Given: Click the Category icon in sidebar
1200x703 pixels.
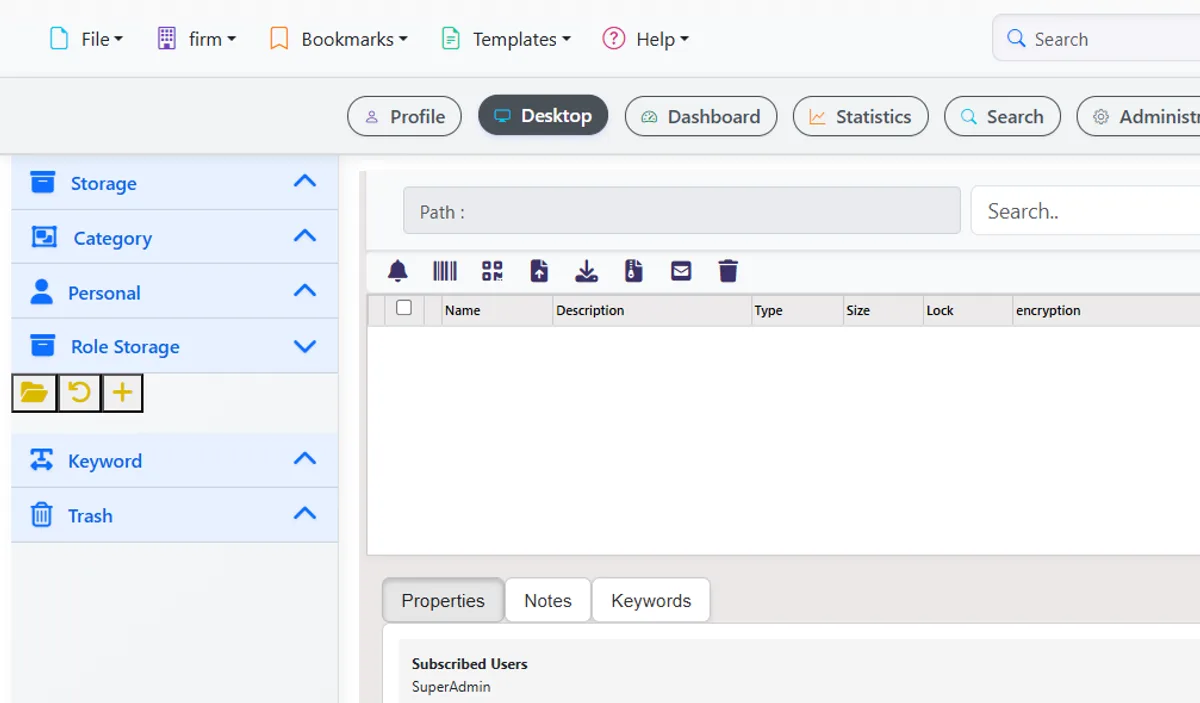Looking at the screenshot, I should pyautogui.click(x=44, y=237).
